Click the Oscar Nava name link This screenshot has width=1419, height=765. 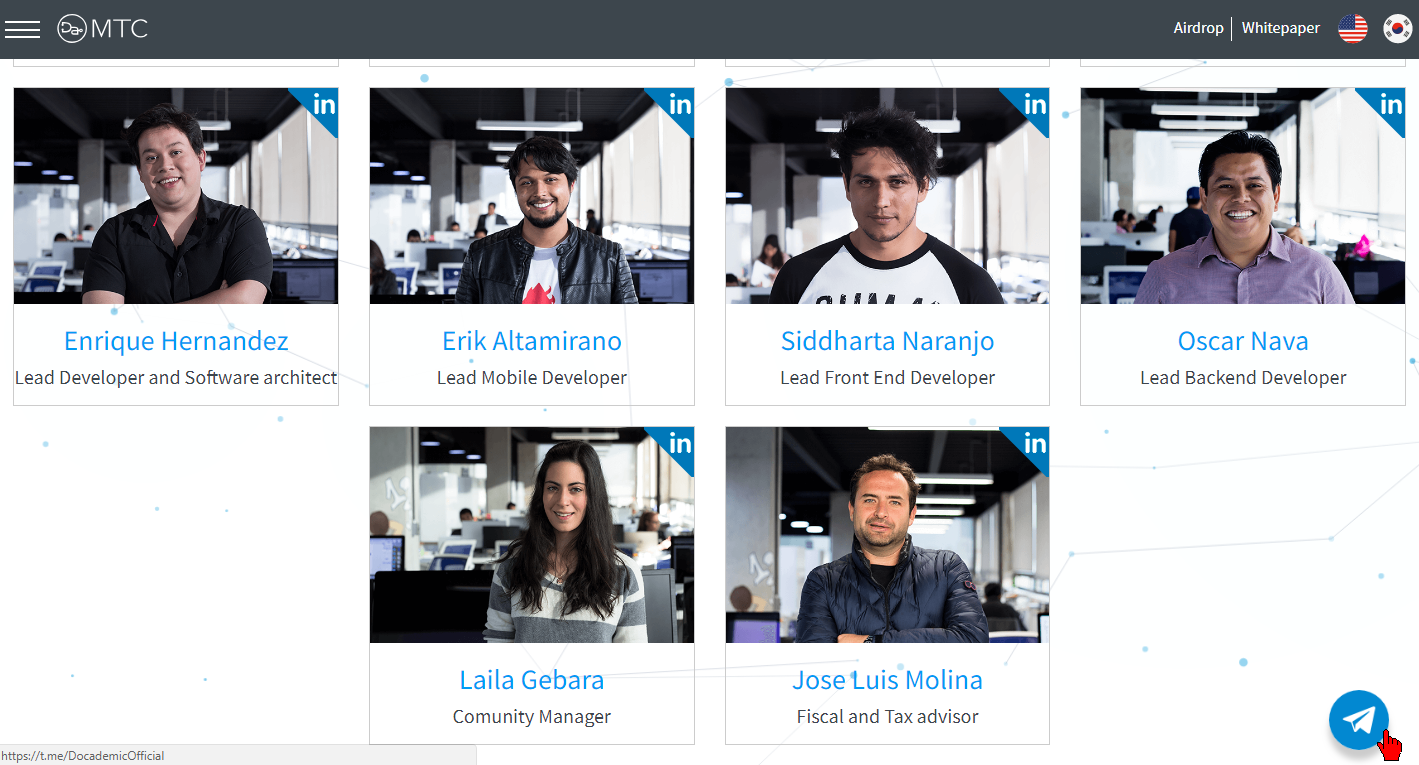1243,341
